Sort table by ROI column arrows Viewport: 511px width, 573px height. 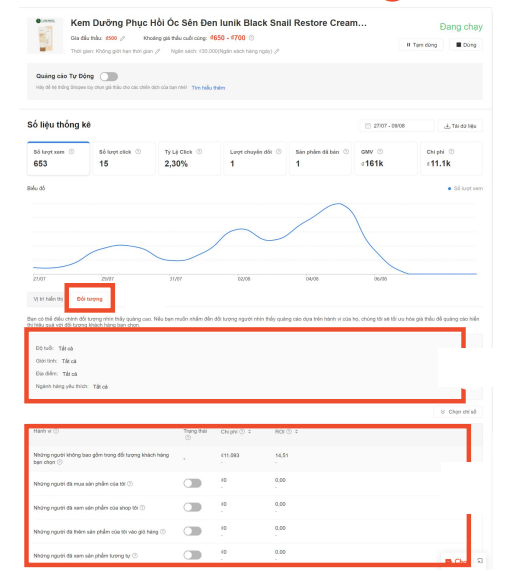click(x=296, y=432)
